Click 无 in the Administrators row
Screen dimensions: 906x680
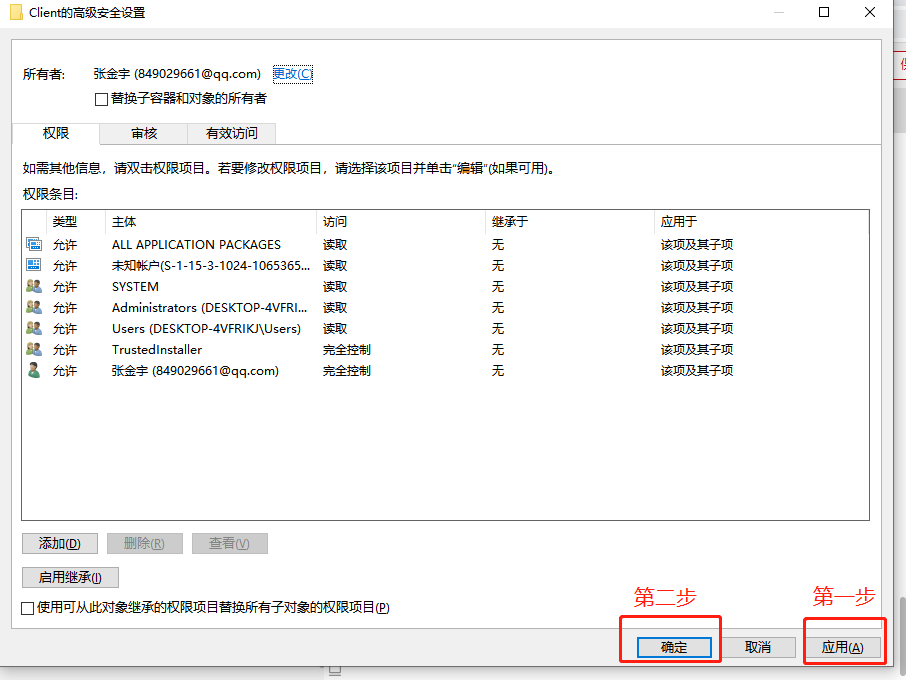tap(497, 307)
